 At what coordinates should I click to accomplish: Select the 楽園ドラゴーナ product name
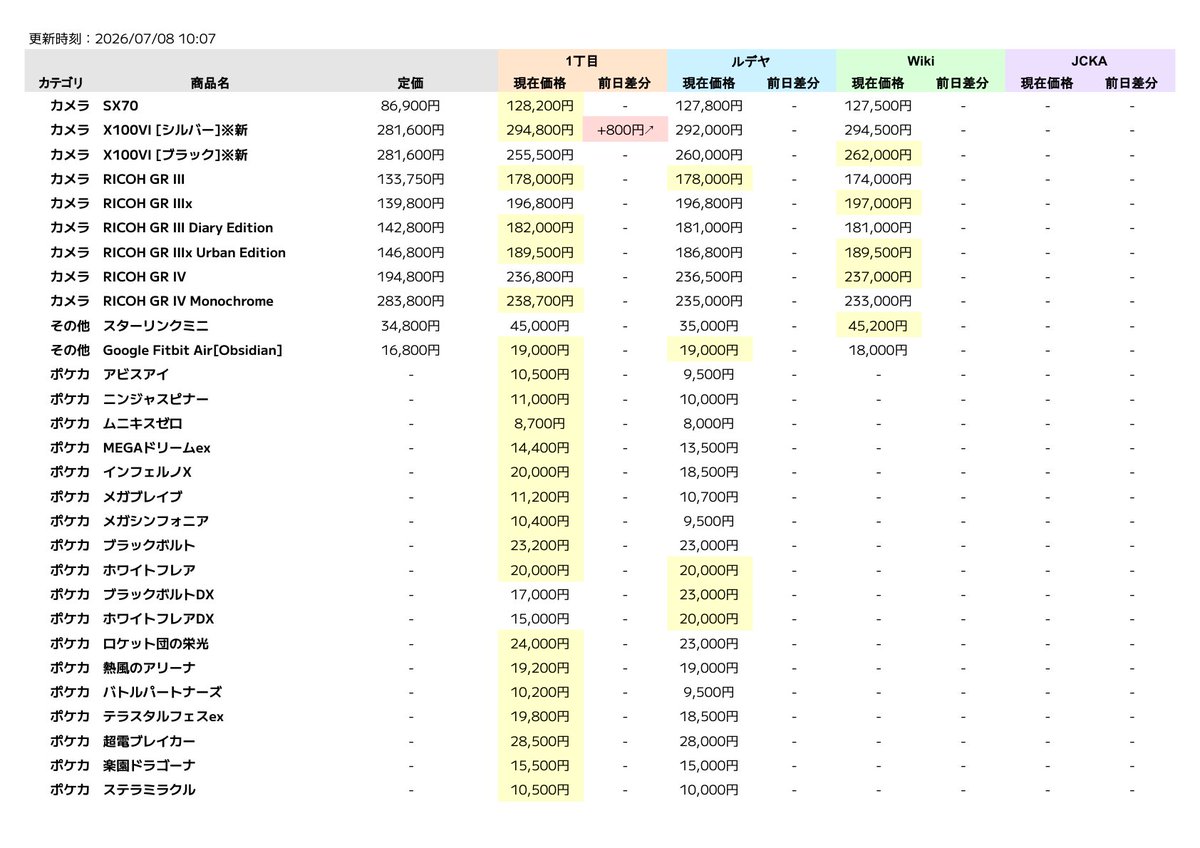pos(149,767)
